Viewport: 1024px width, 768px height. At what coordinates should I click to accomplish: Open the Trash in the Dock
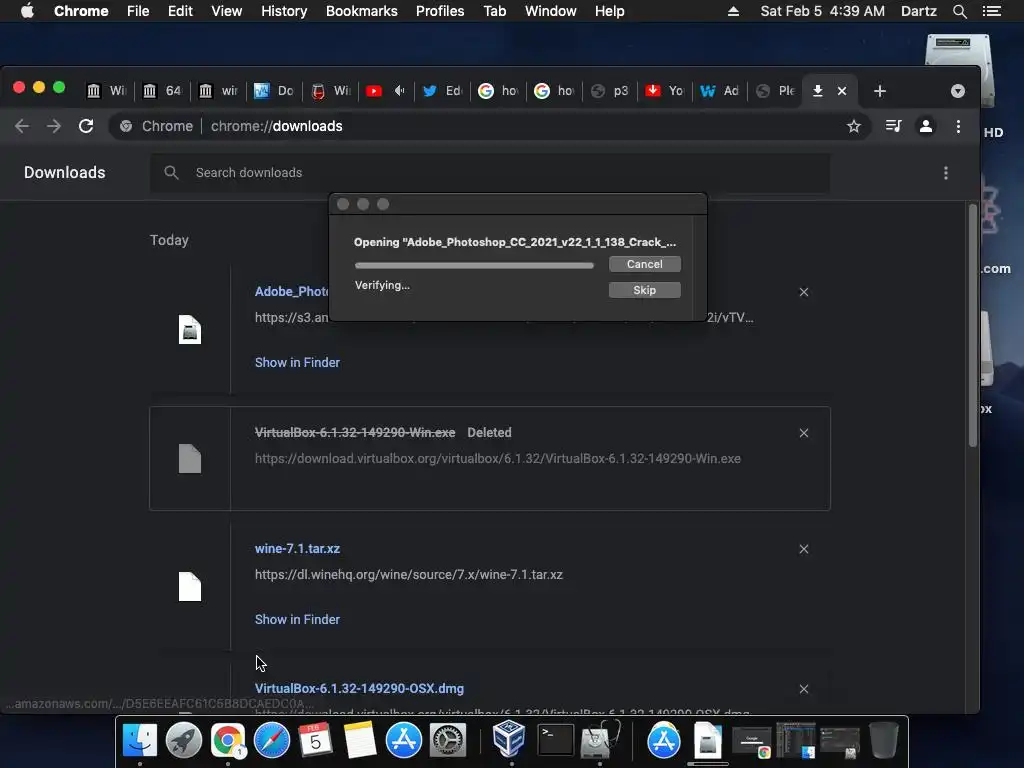[x=884, y=741]
